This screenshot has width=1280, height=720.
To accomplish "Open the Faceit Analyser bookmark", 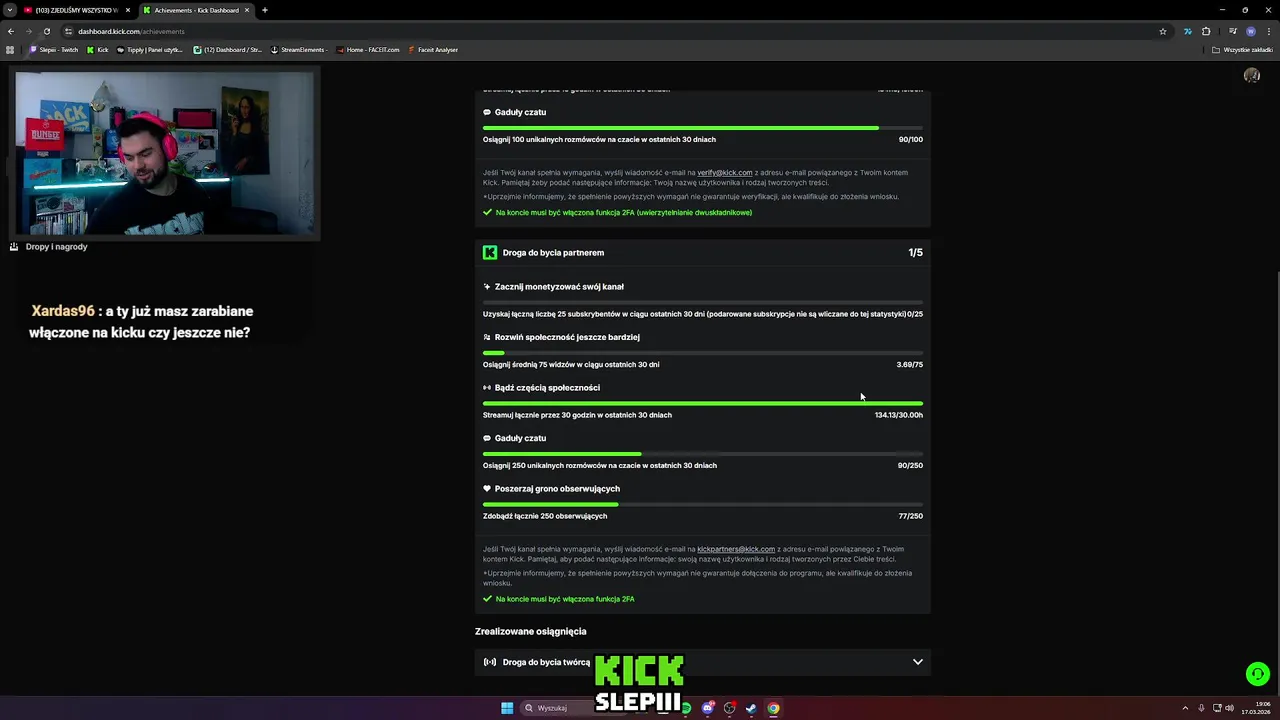I will click(x=433, y=50).
